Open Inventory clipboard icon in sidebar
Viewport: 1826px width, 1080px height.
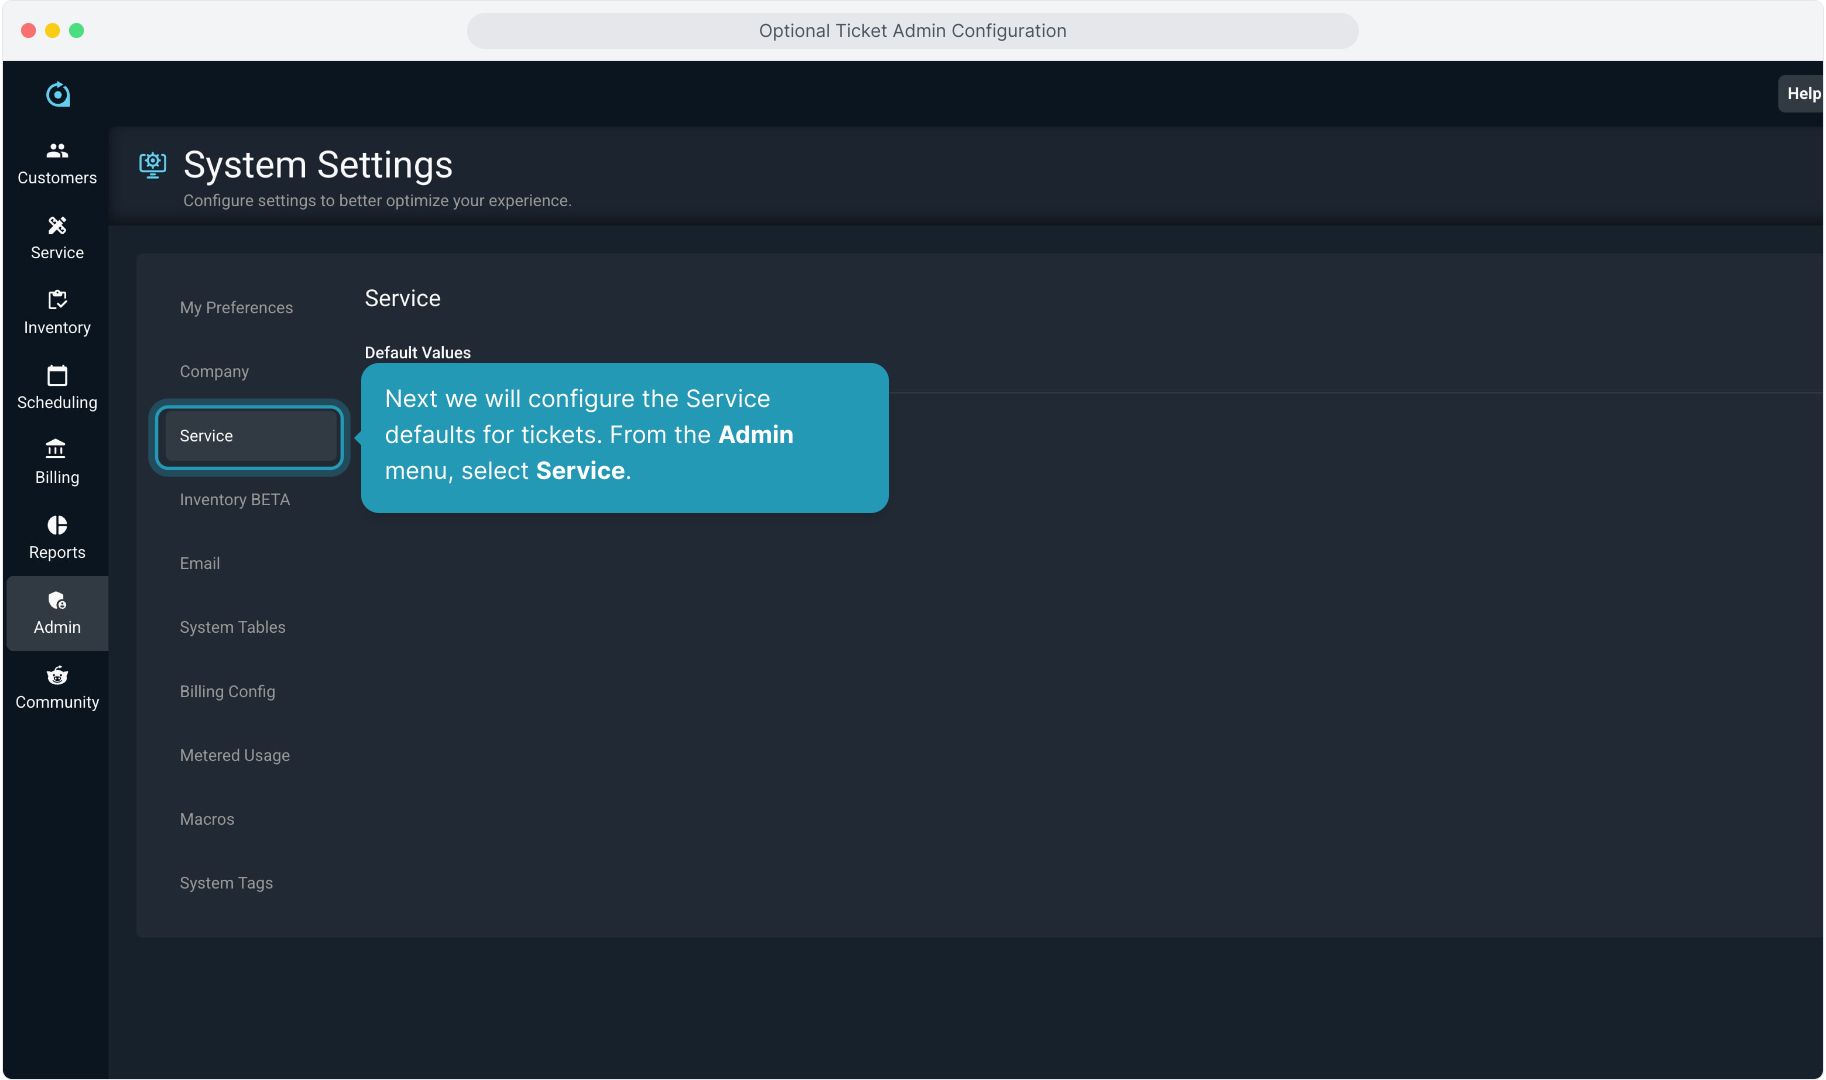[57, 300]
